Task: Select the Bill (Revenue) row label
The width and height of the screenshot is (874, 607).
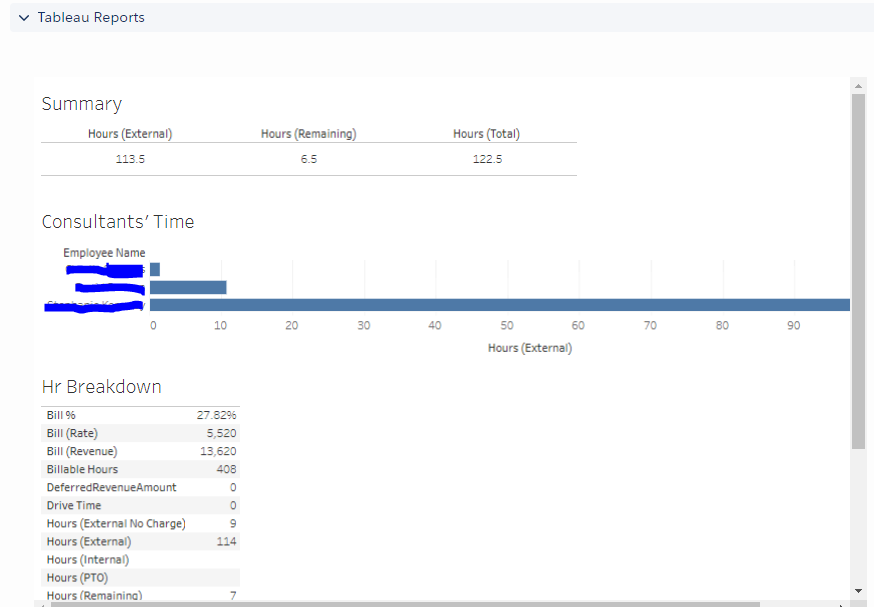Action: tap(82, 451)
